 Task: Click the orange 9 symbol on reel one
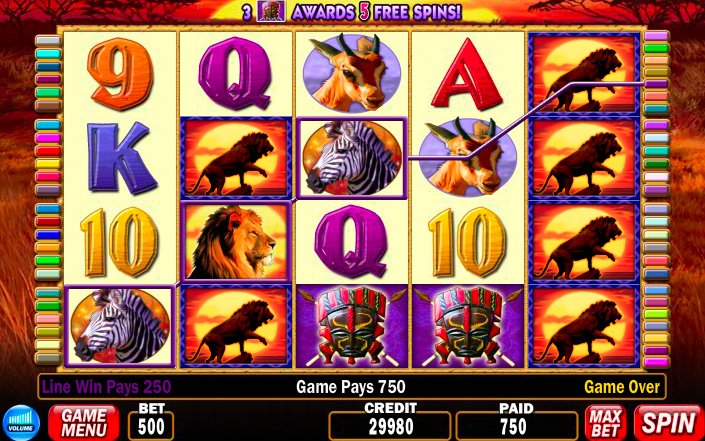(x=120, y=74)
